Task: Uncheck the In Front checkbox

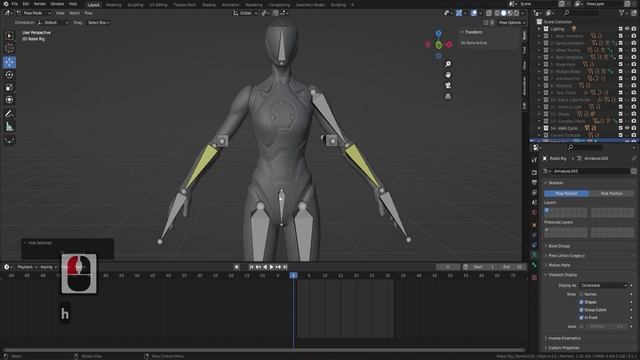Action: click(x=581, y=318)
